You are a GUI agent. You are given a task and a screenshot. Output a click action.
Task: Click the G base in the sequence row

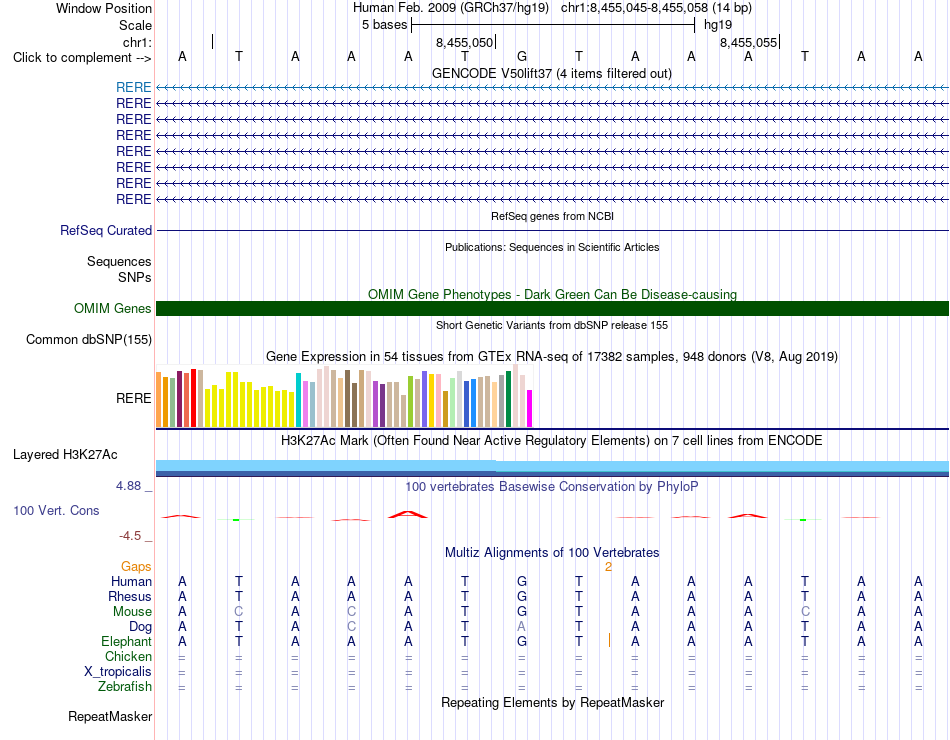point(522,56)
